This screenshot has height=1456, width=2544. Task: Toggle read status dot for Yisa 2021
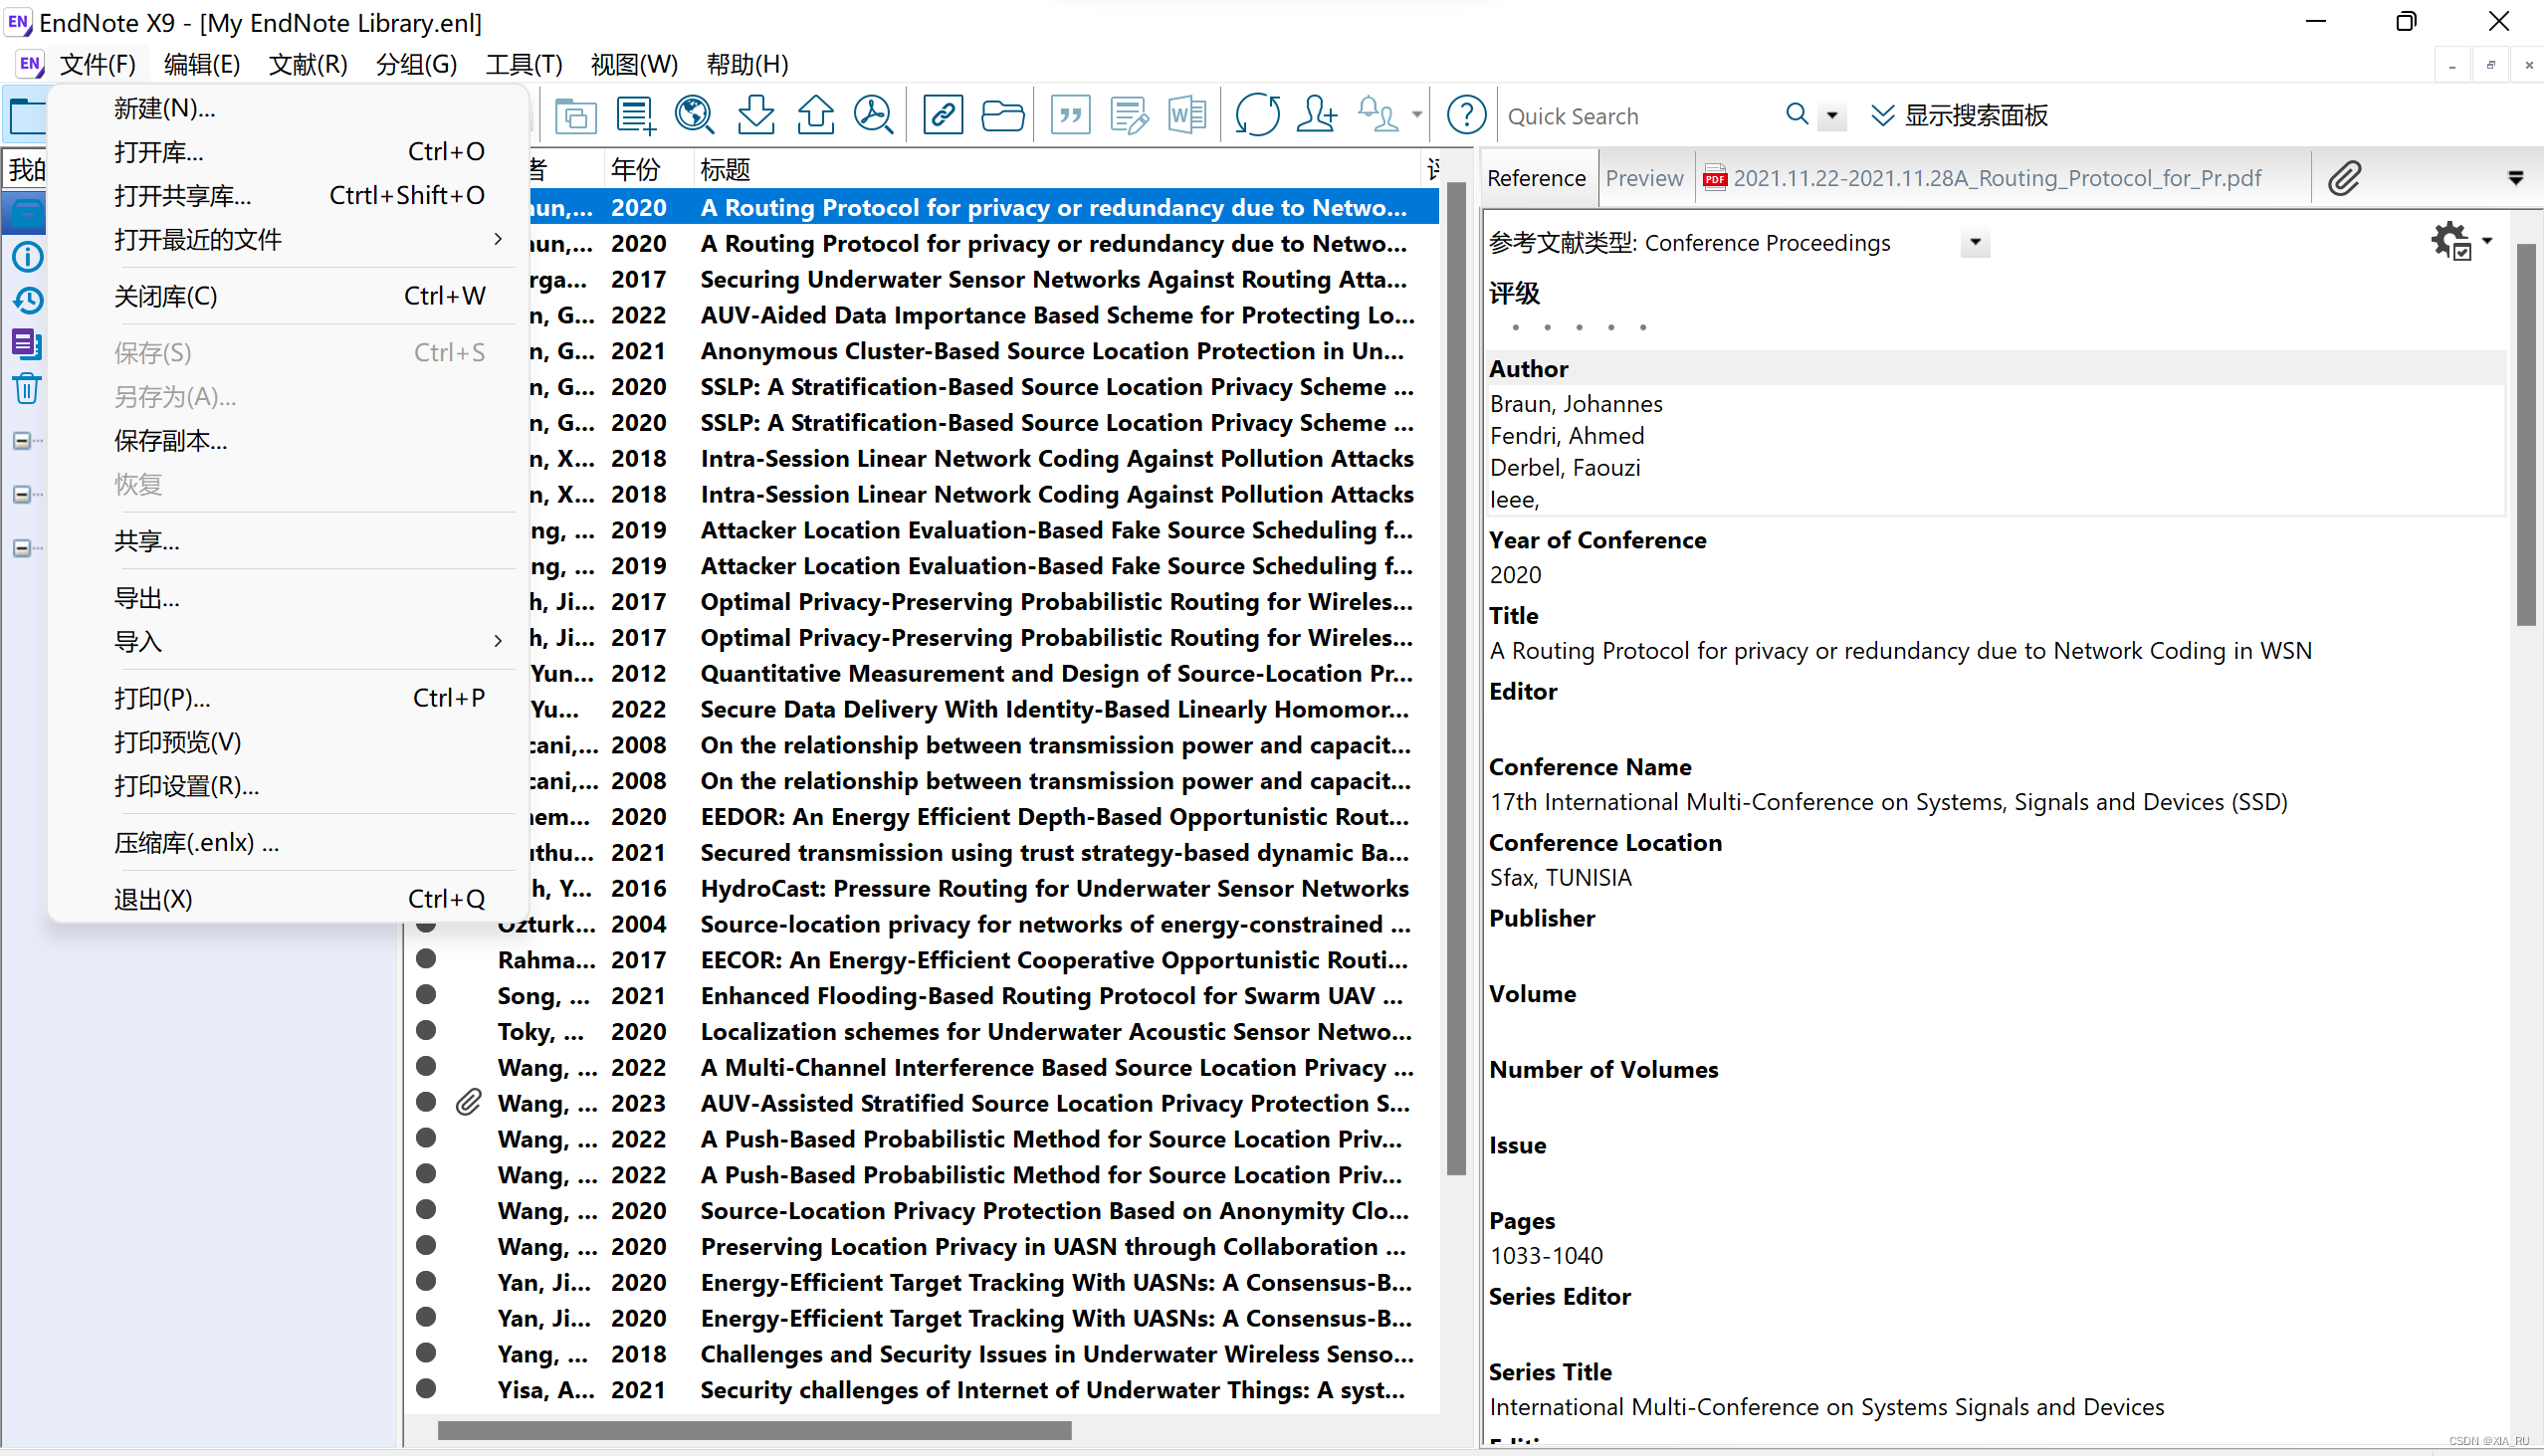426,1388
